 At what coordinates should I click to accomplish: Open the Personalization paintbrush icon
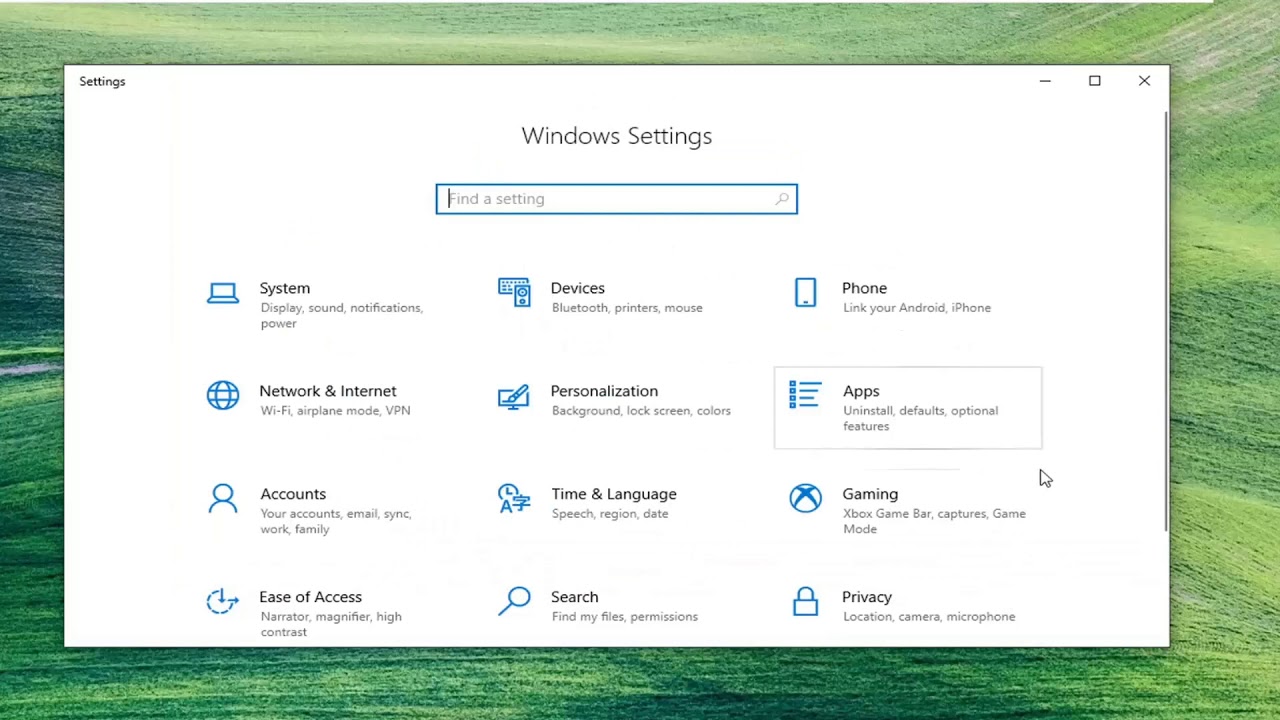(x=514, y=396)
